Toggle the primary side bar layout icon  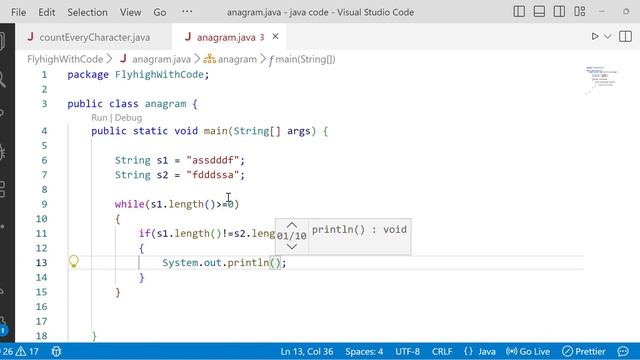click(x=519, y=11)
